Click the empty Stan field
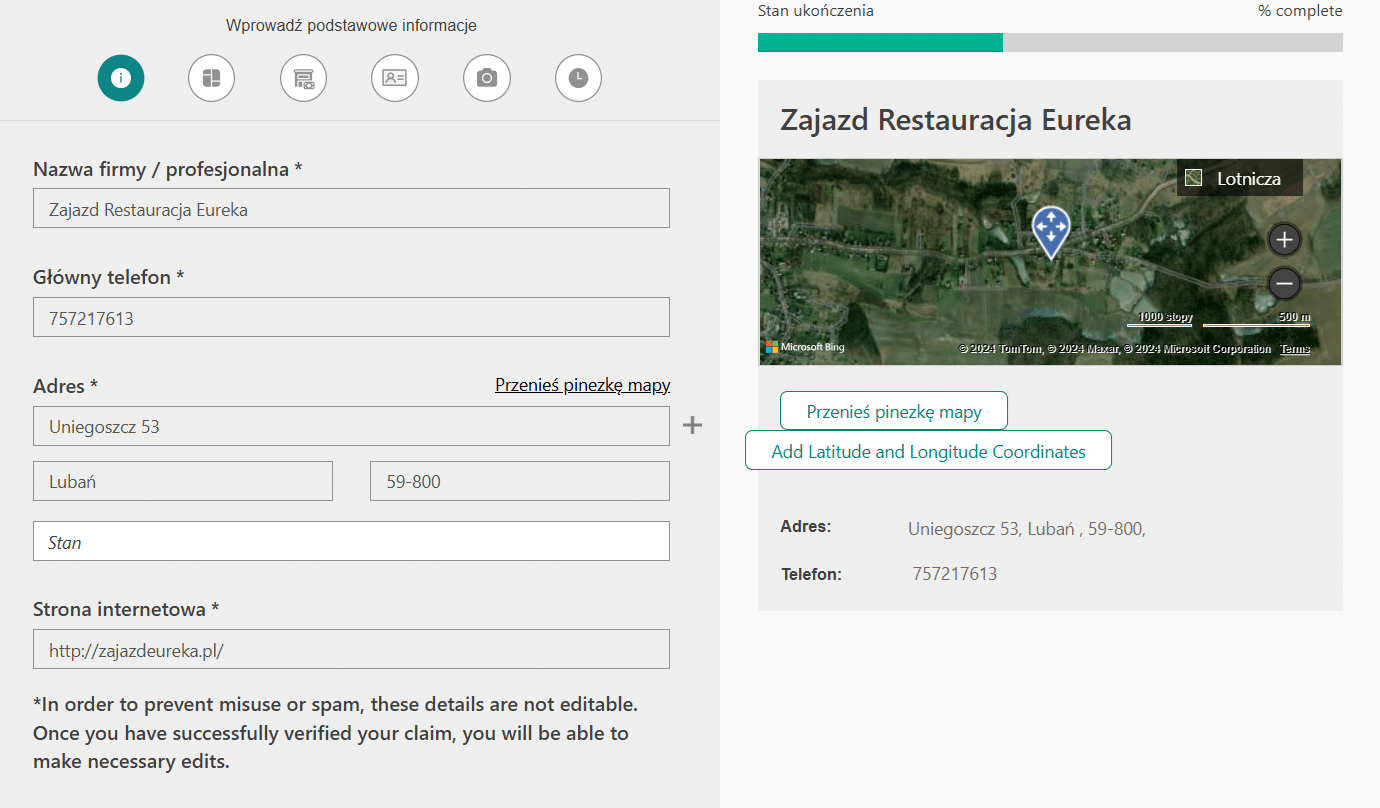Viewport: 1380px width, 808px height. coord(351,541)
